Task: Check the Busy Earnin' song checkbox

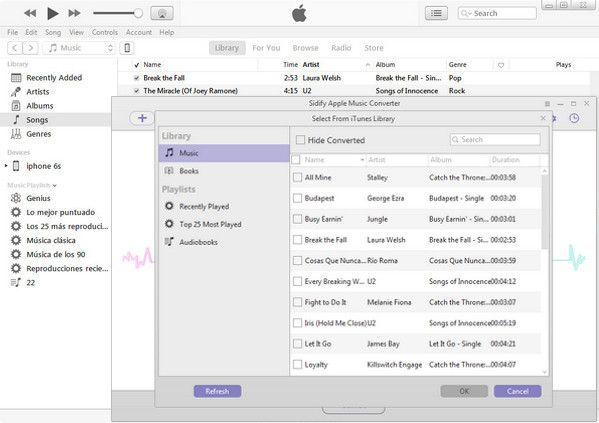Action: [297, 219]
